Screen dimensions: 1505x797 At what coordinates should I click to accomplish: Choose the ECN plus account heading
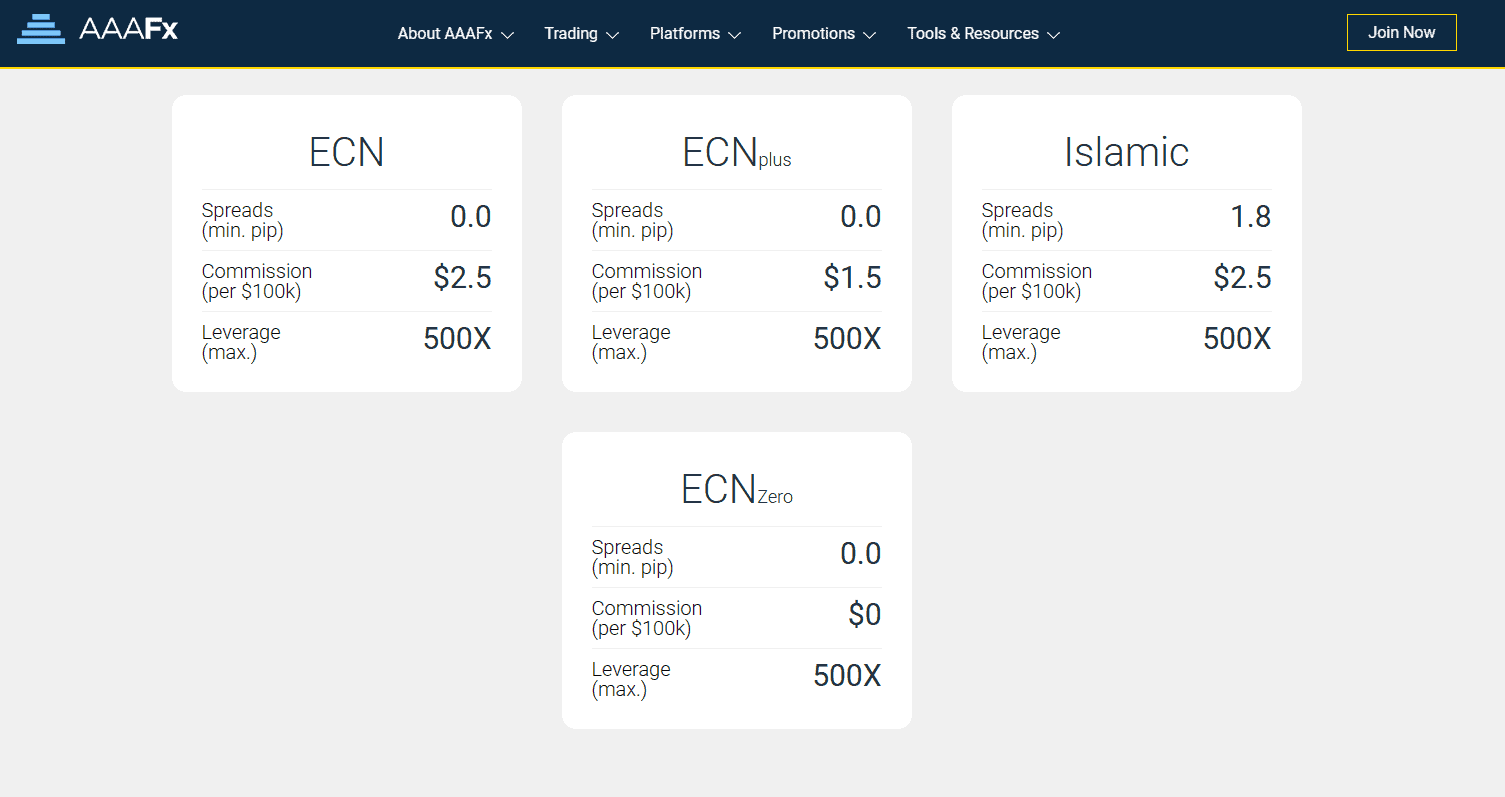[736, 152]
